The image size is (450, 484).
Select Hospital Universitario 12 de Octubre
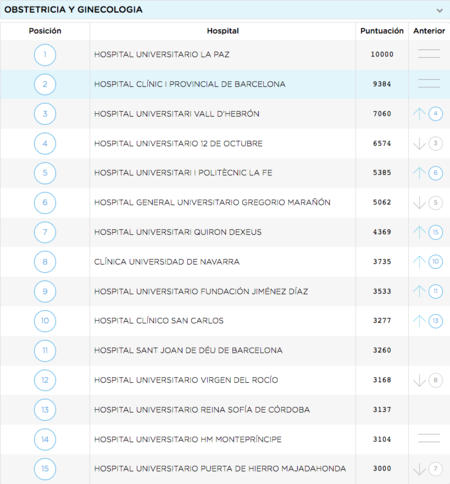point(178,144)
